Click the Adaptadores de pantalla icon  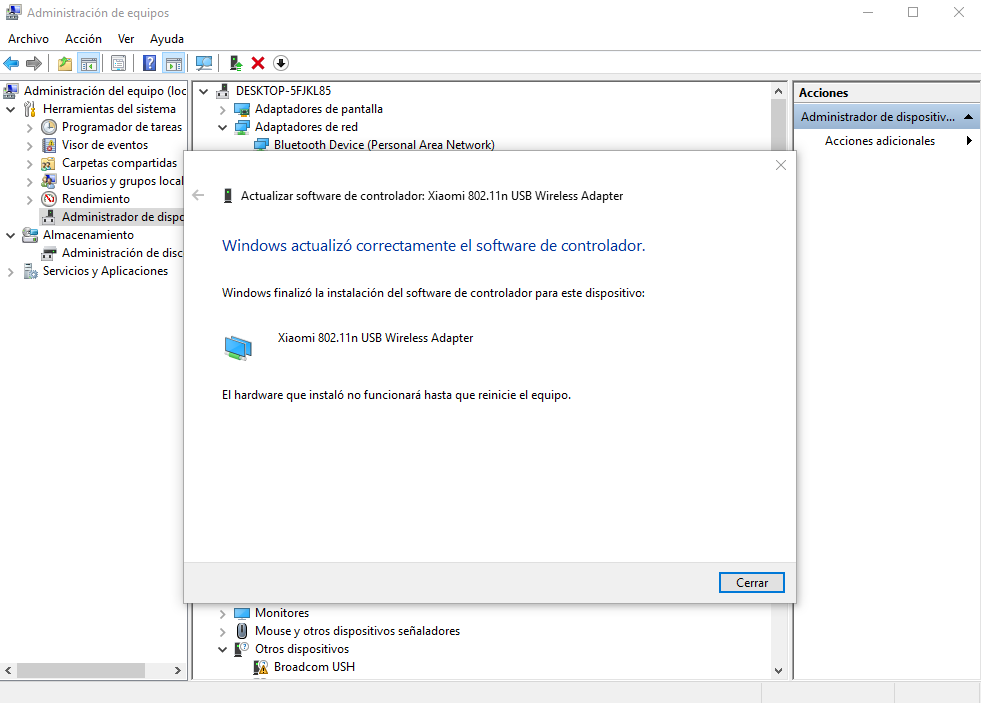(241, 109)
